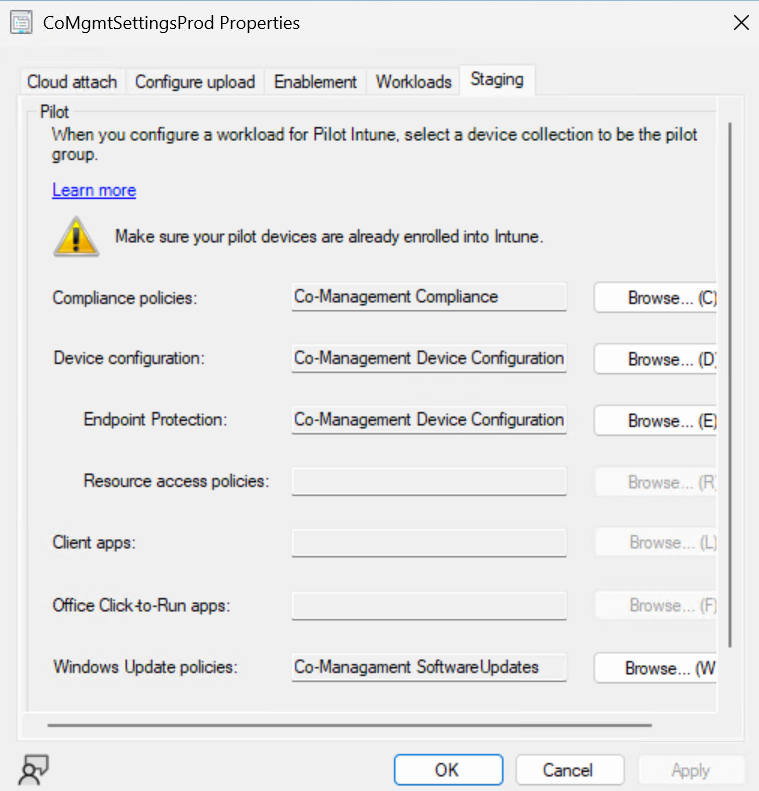Screen dimensions: 759x791
Task: Select the Enablement tab
Action: tap(315, 82)
